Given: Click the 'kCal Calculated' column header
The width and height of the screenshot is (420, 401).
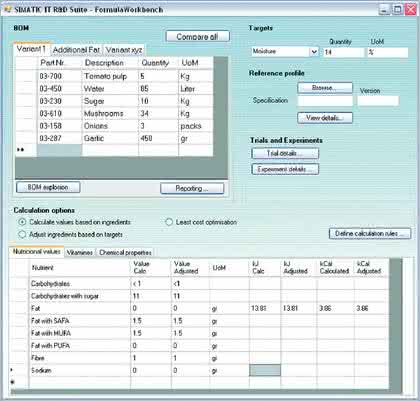Looking at the screenshot, I should pyautogui.click(x=335, y=268).
